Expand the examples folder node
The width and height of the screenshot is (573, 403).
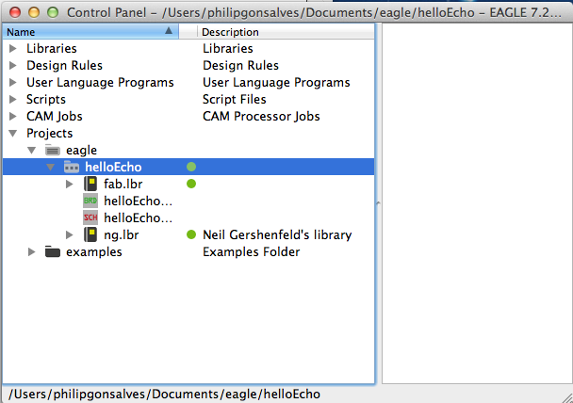(x=31, y=252)
